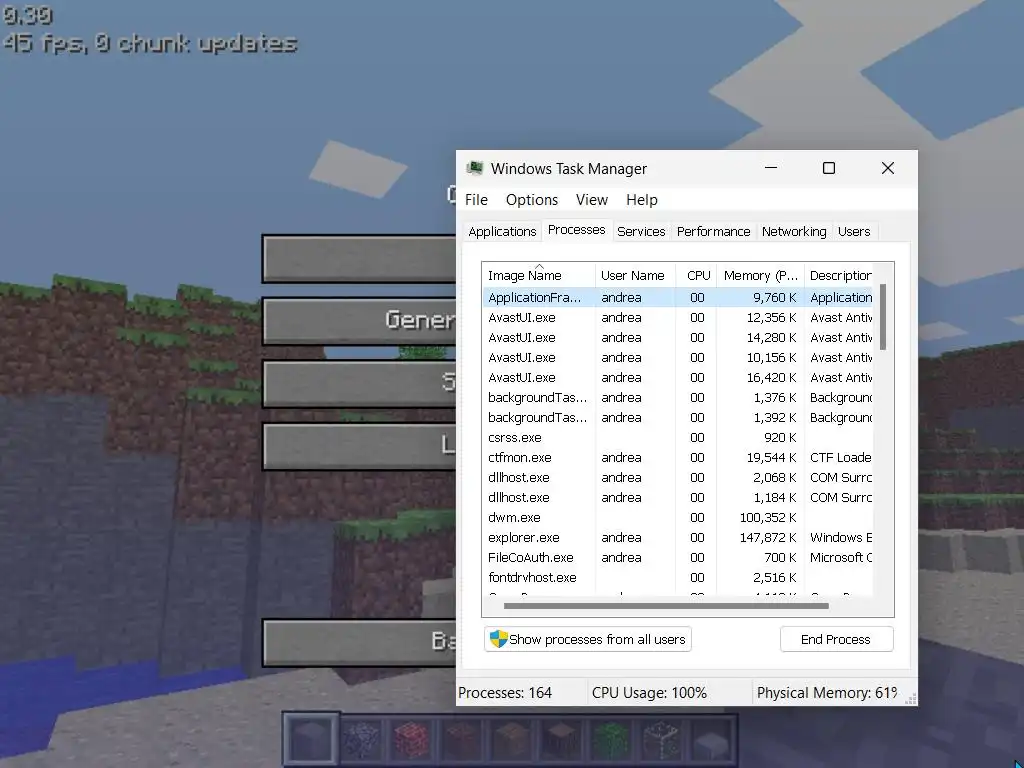Select the wooden planks hotbar slot
The height and width of the screenshot is (768, 1024).
tap(511, 740)
